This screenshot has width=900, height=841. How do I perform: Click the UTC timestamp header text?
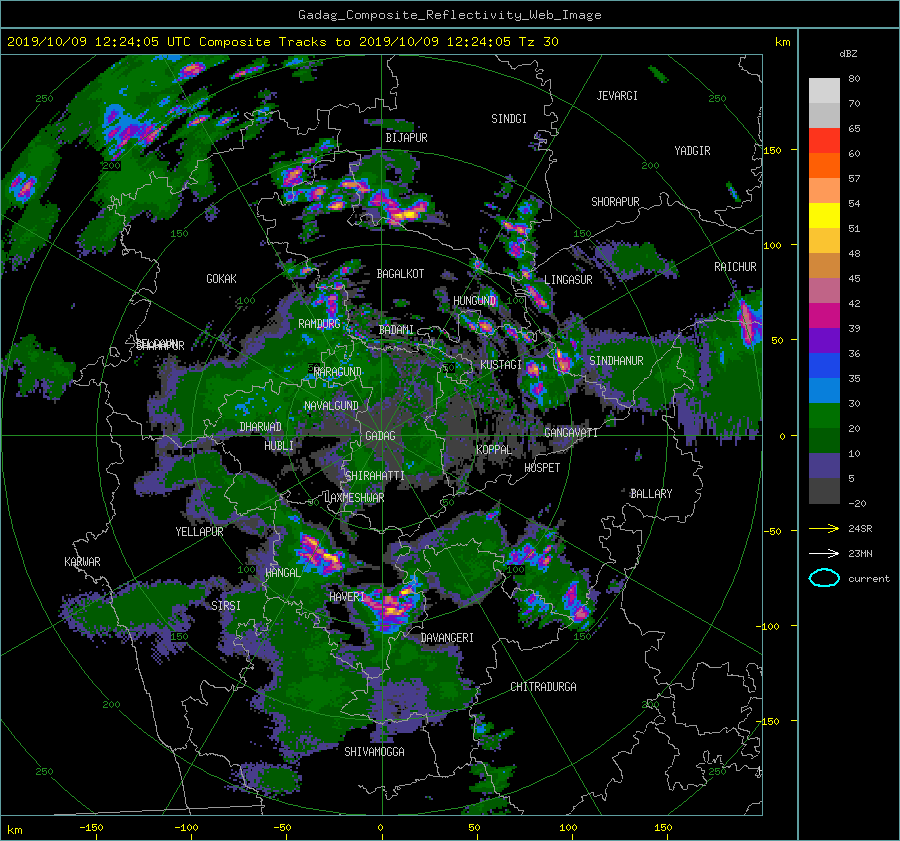[282, 42]
